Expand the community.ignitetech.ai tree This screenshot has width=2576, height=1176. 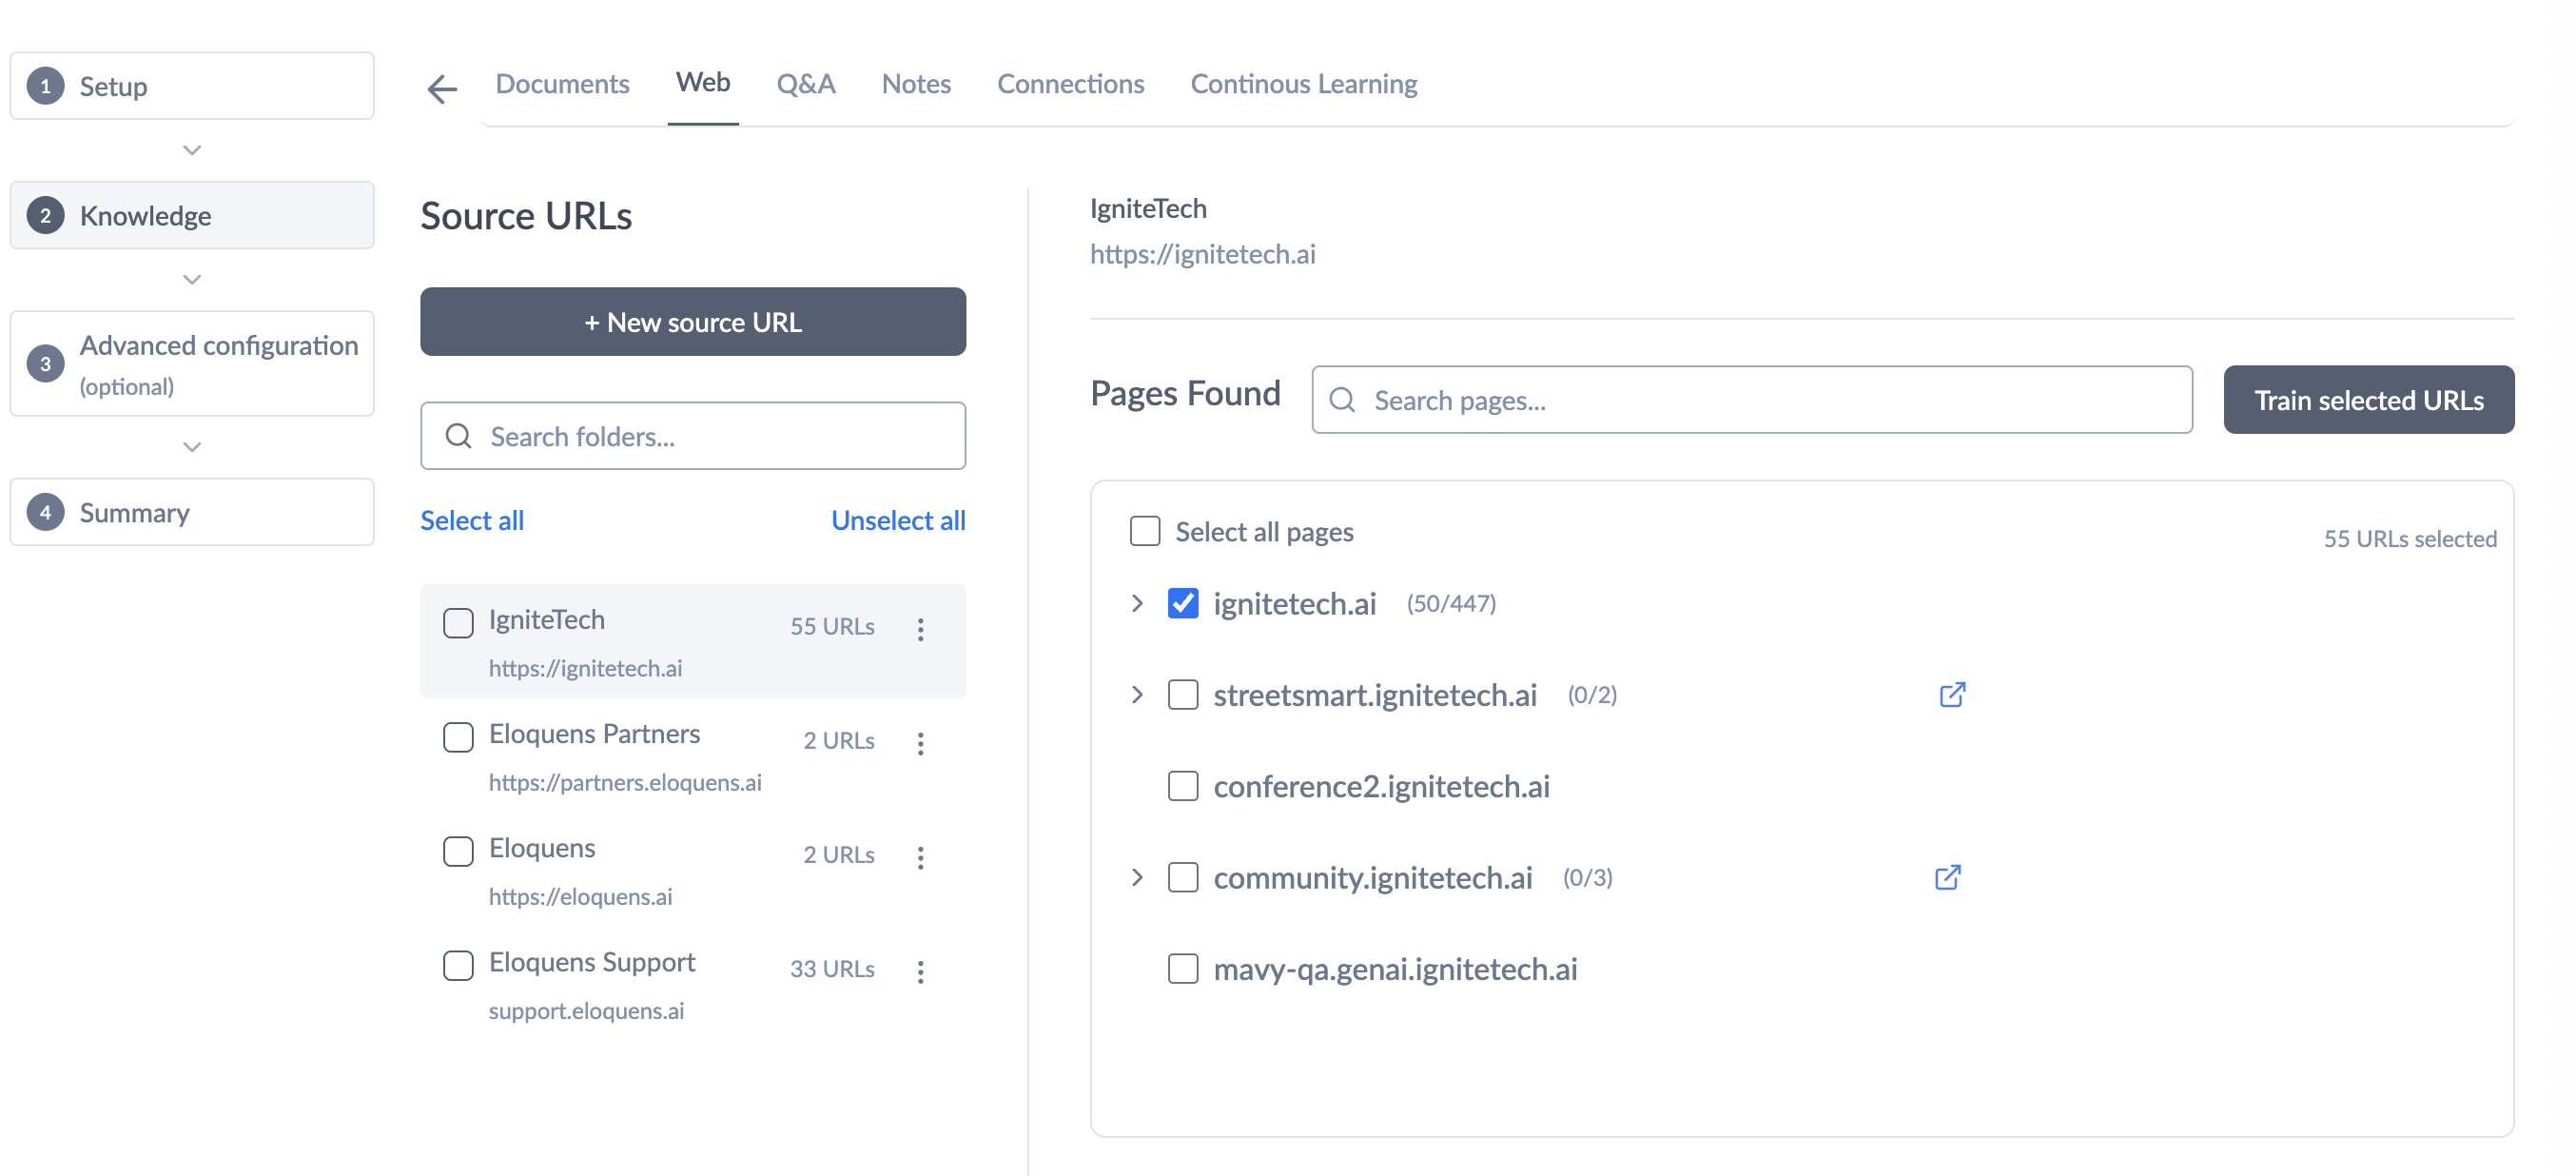point(1137,877)
